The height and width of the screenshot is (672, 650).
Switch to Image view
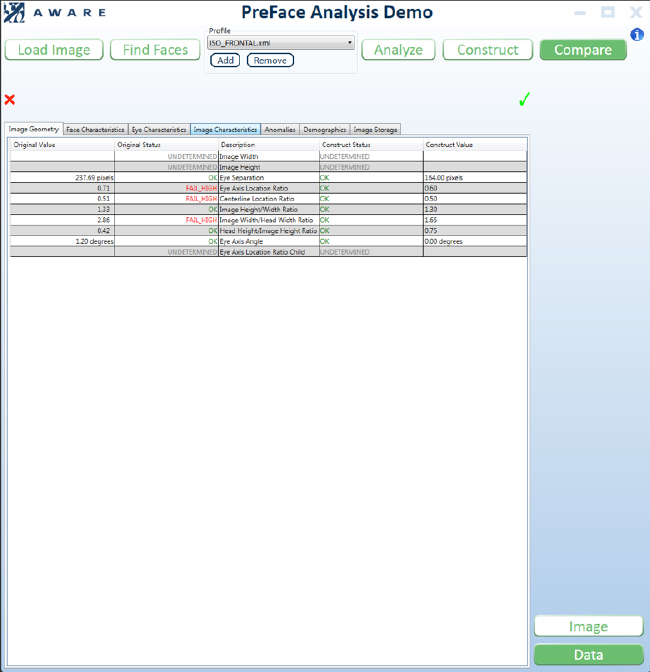(589, 627)
